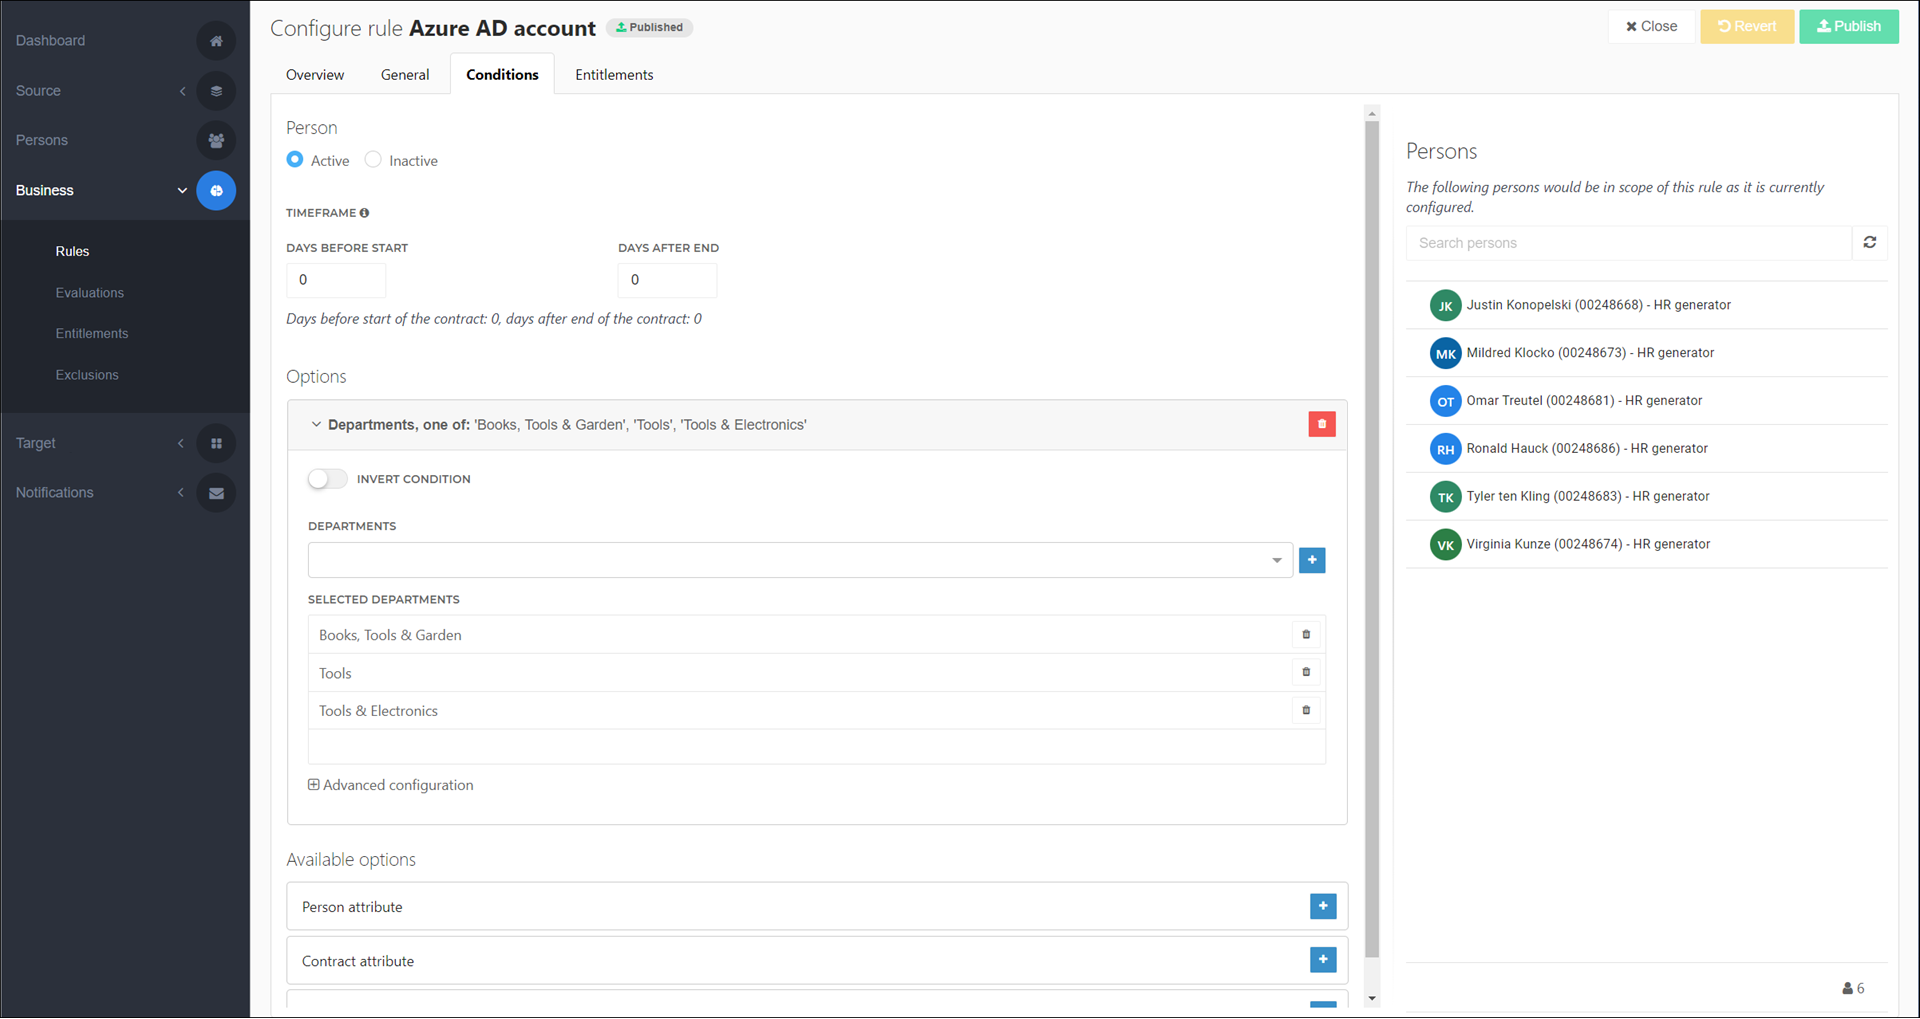Click the Close button
The width and height of the screenshot is (1920, 1019).
point(1651,27)
